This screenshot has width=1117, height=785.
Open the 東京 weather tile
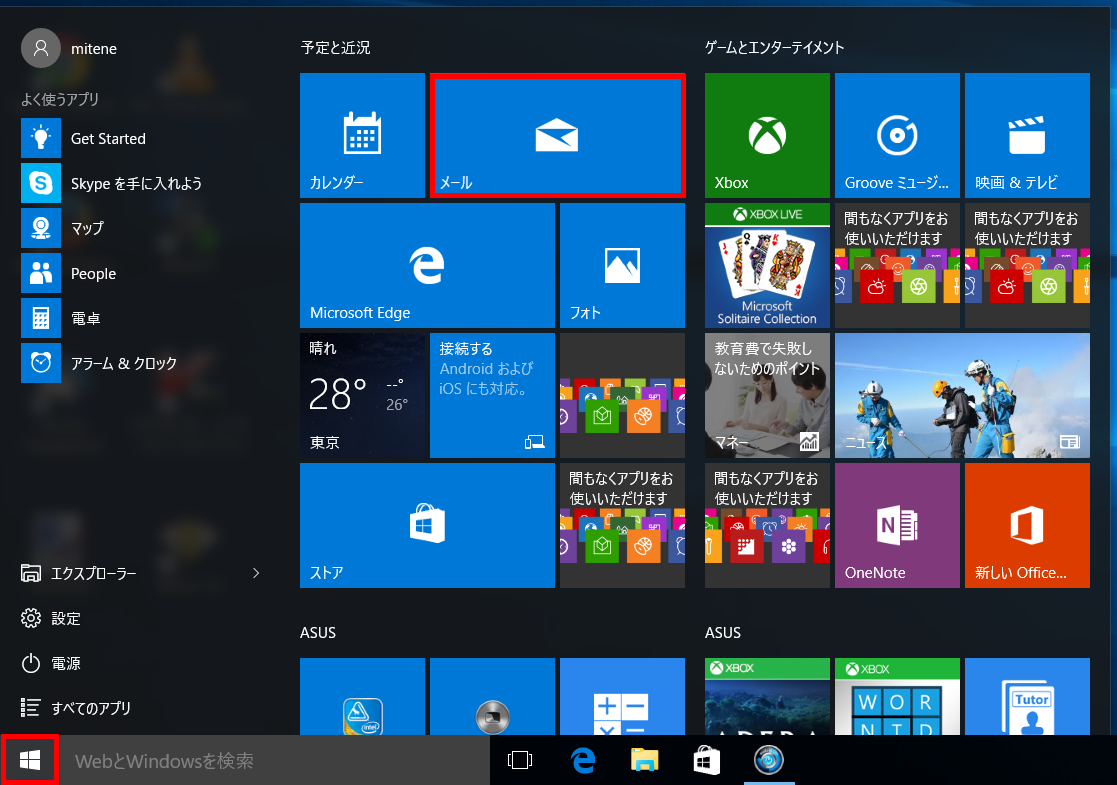click(x=362, y=395)
